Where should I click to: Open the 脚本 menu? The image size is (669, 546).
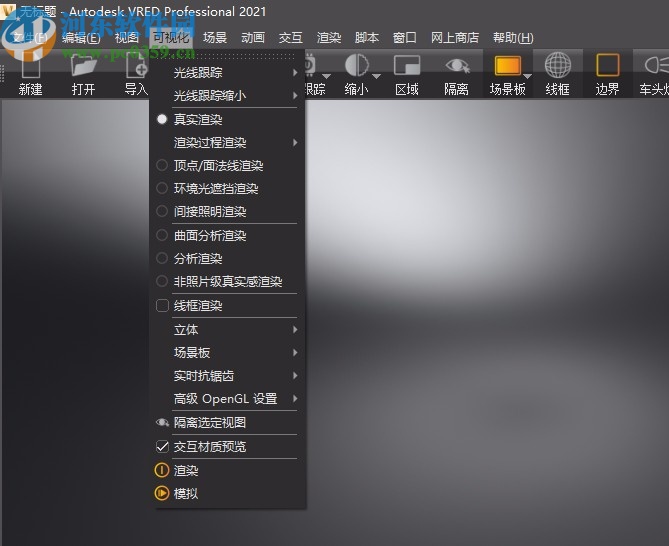tap(367, 38)
